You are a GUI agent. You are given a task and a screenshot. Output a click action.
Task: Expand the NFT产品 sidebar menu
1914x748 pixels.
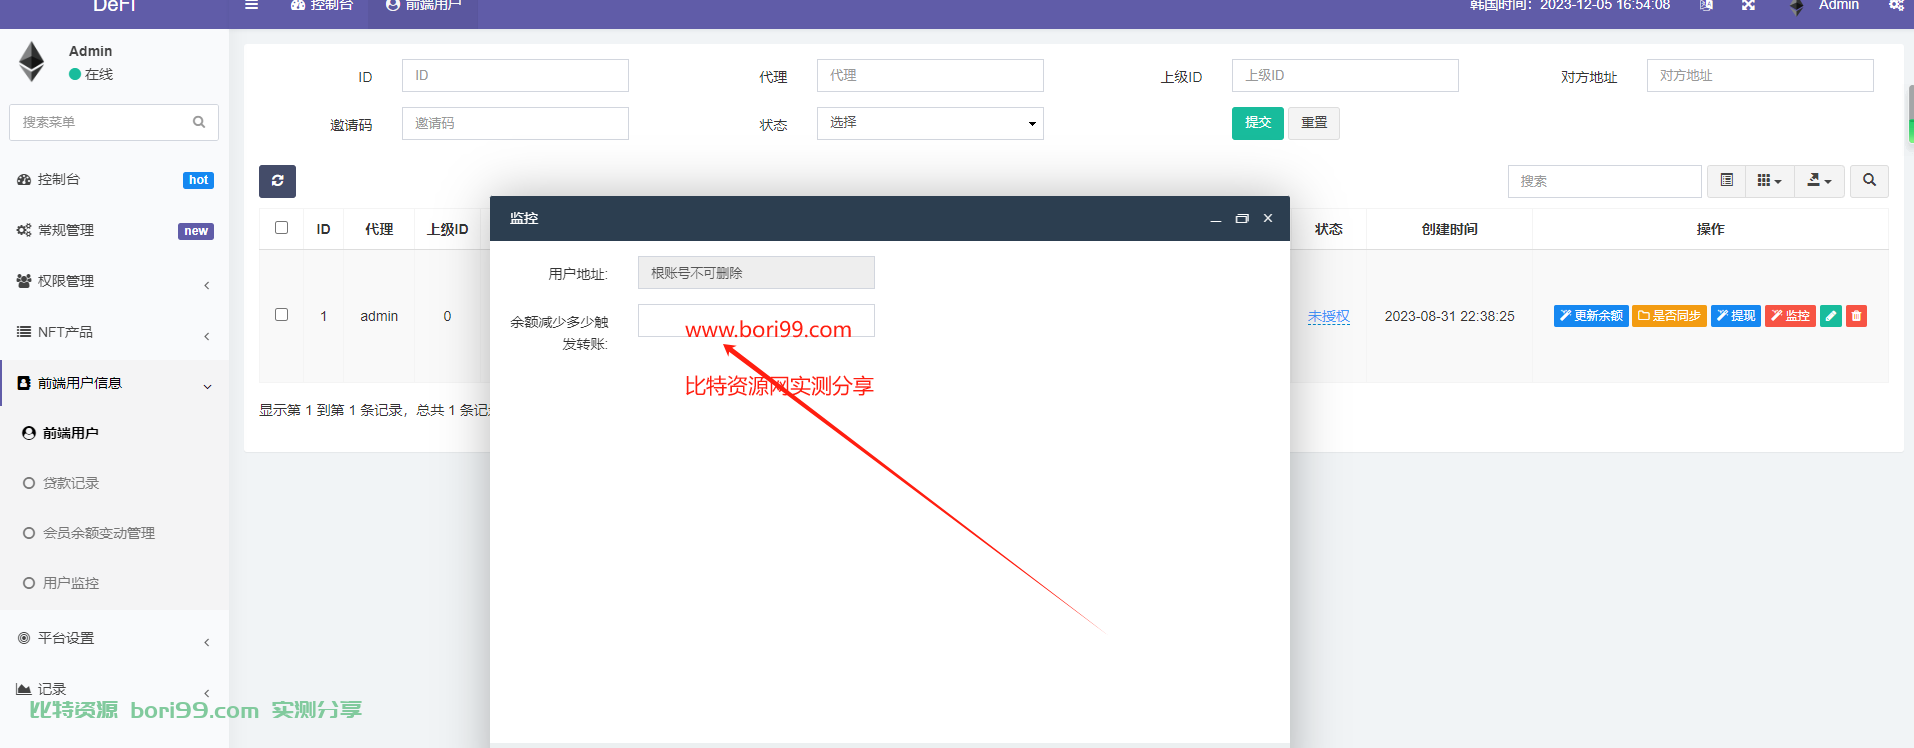click(114, 332)
